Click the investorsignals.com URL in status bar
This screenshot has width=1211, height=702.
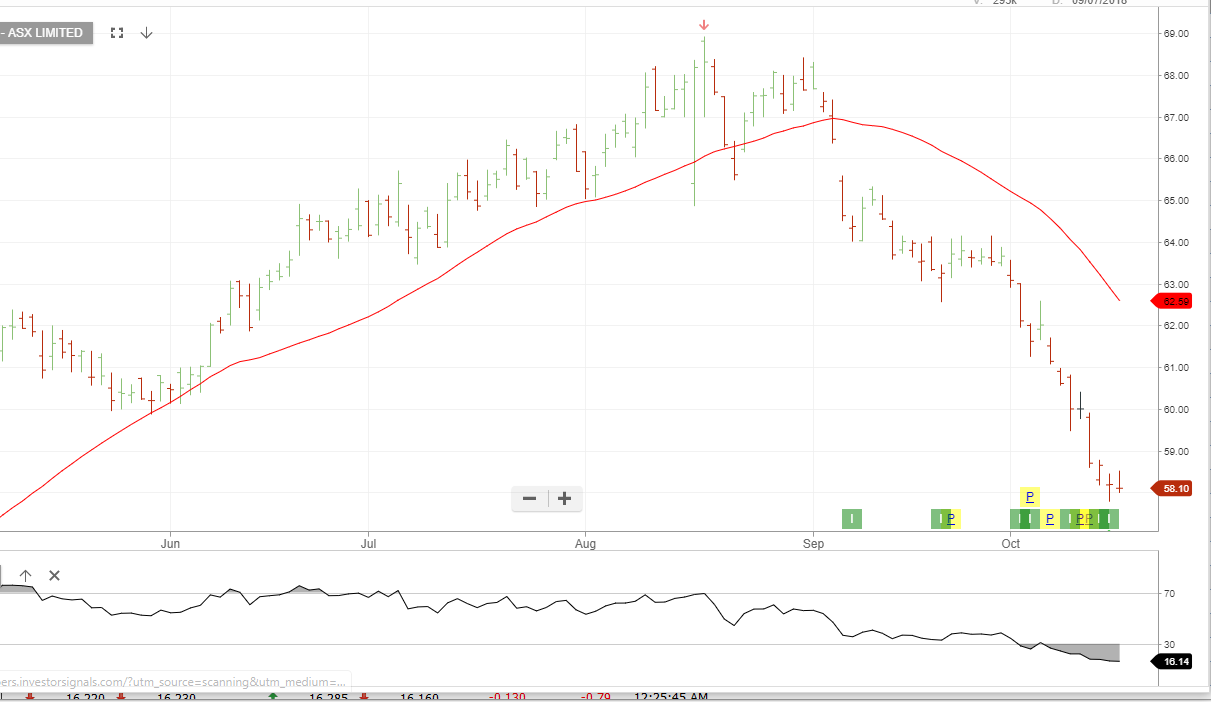[x=174, y=680]
